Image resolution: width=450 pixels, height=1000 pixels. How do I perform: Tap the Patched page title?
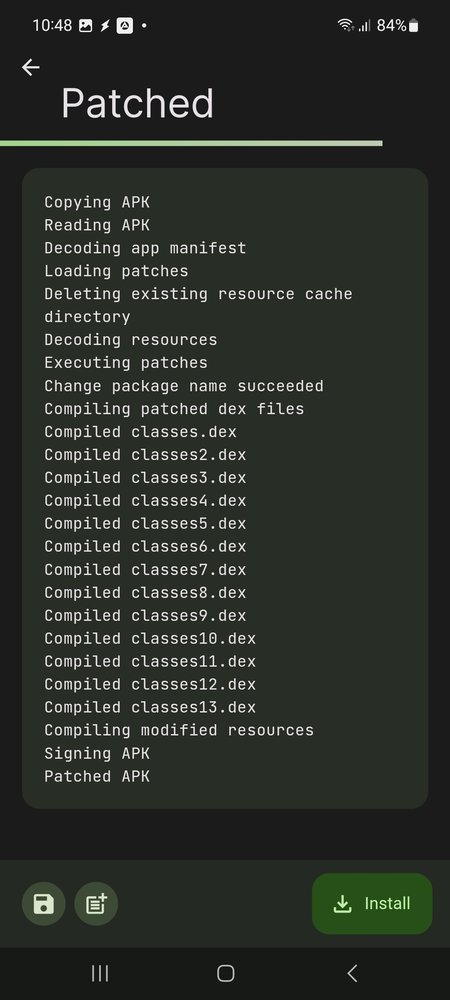137,103
